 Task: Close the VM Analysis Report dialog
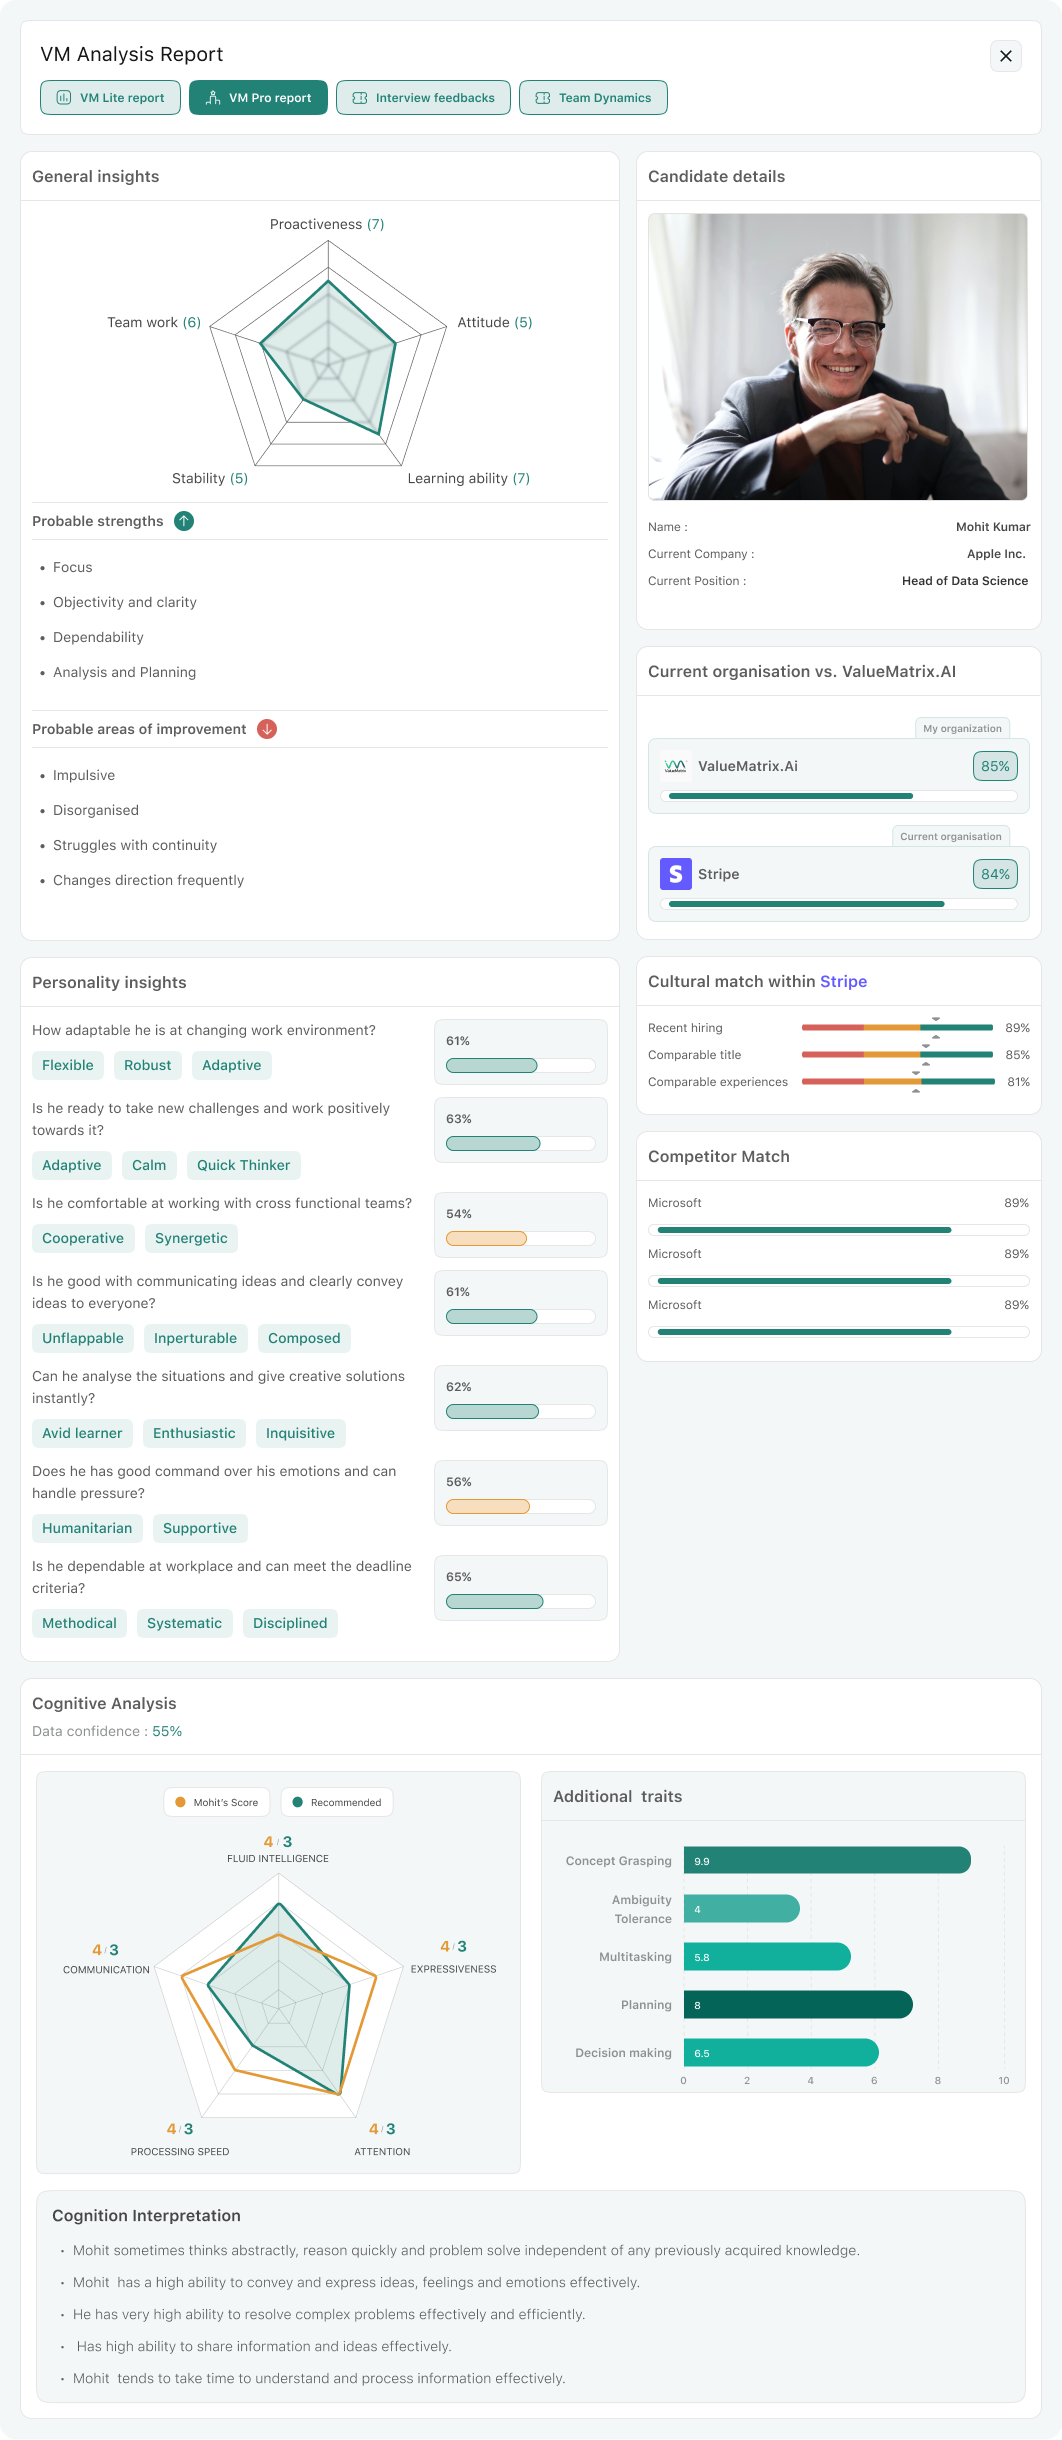1005,56
